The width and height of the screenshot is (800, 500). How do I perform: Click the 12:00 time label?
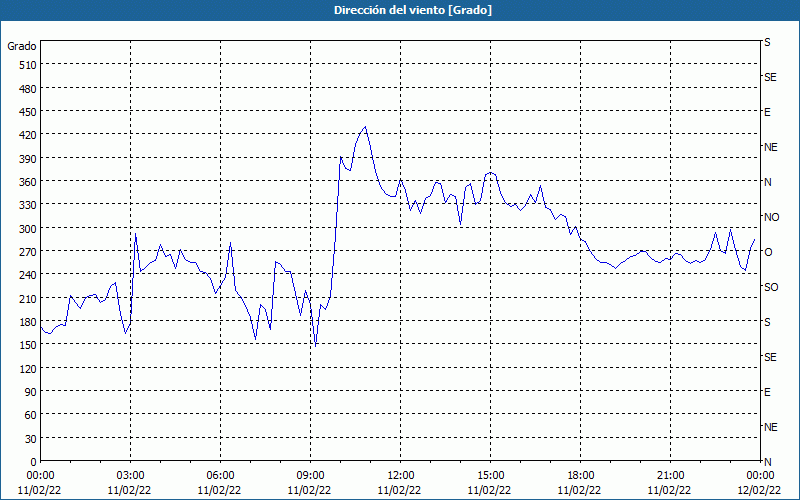click(400, 475)
